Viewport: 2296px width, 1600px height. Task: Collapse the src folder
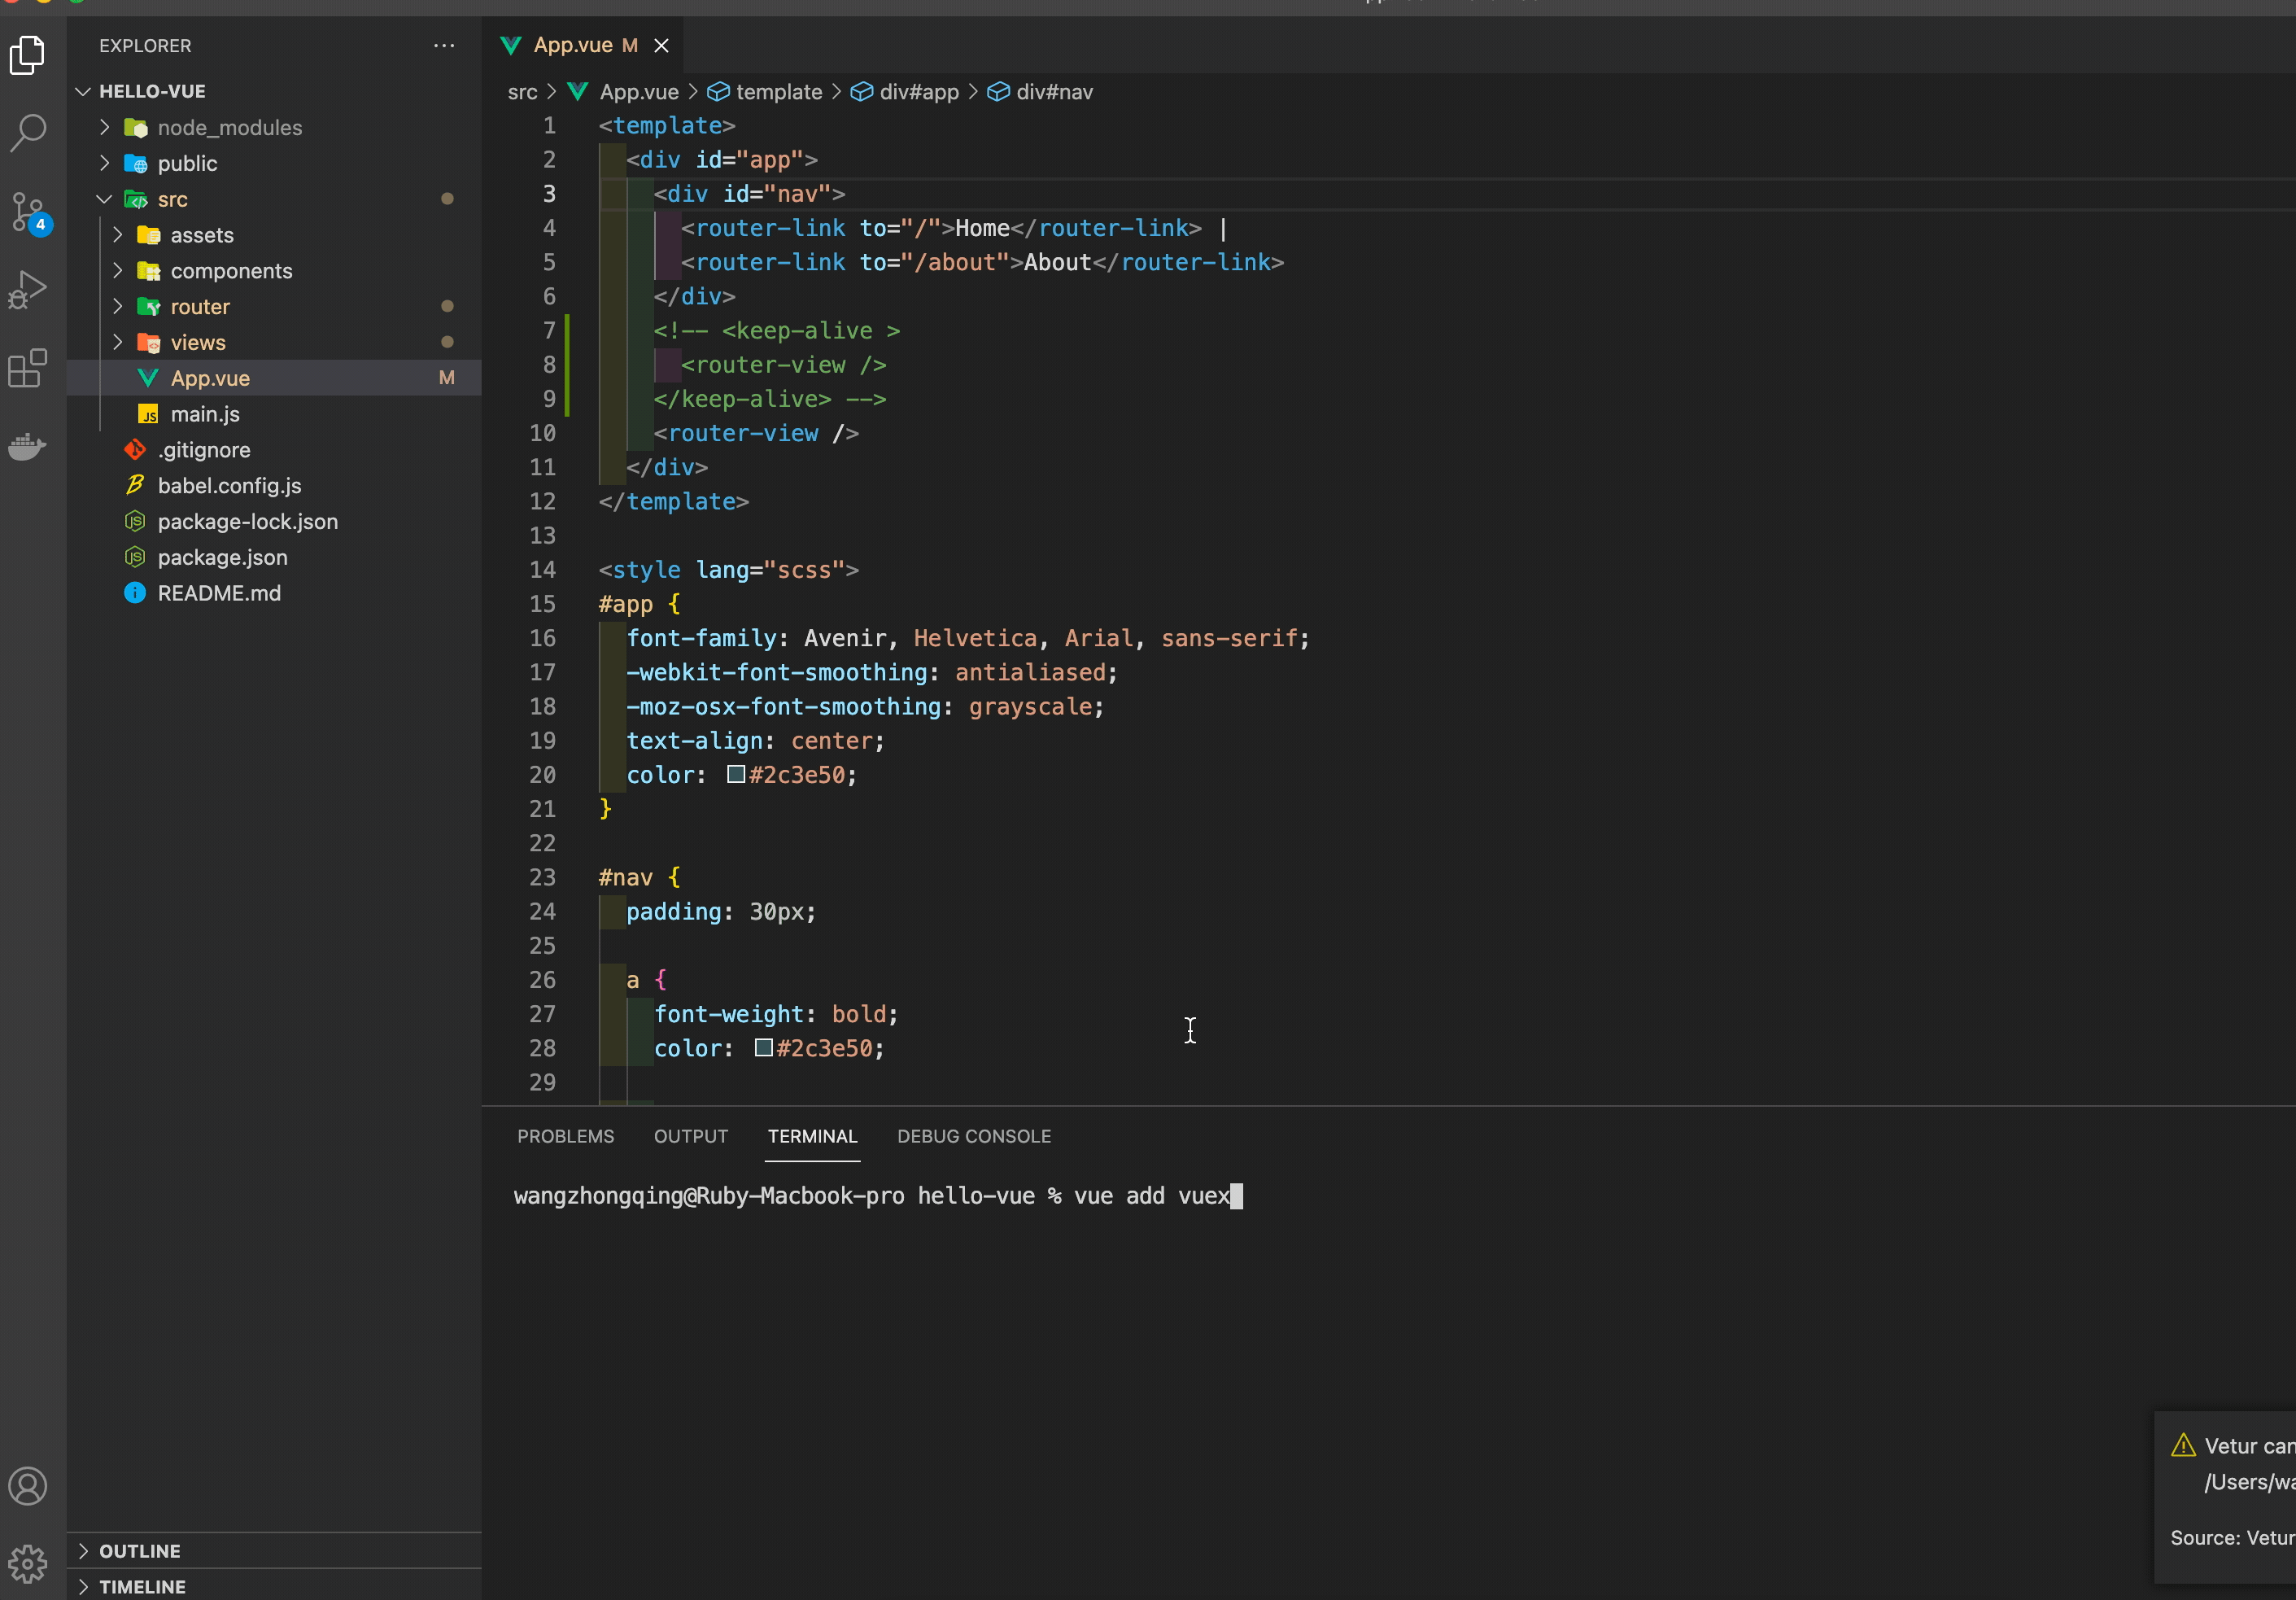pyautogui.click(x=104, y=199)
